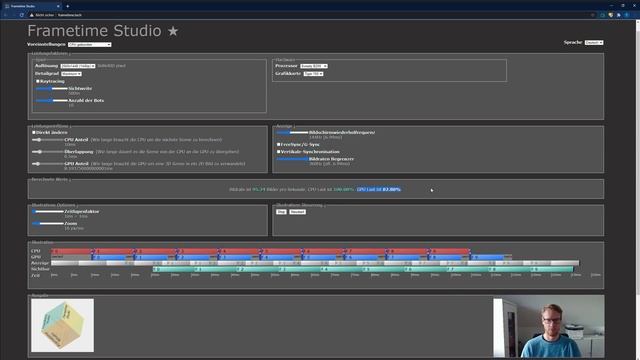Click the not-secure warning icon in the address bar
Viewport: 640px width, 360px height.
[31, 15]
